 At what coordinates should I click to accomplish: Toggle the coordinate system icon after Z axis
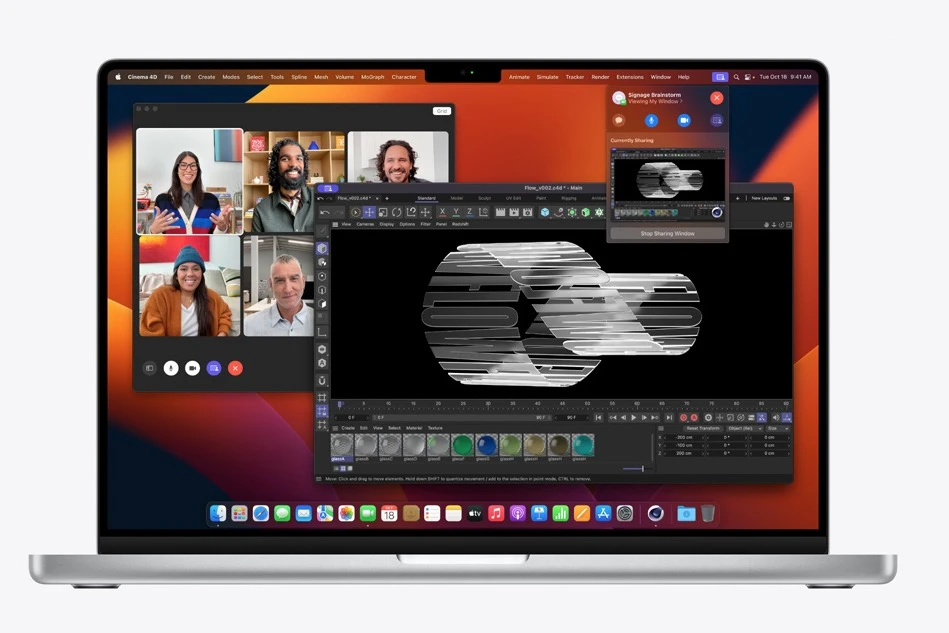[x=483, y=212]
